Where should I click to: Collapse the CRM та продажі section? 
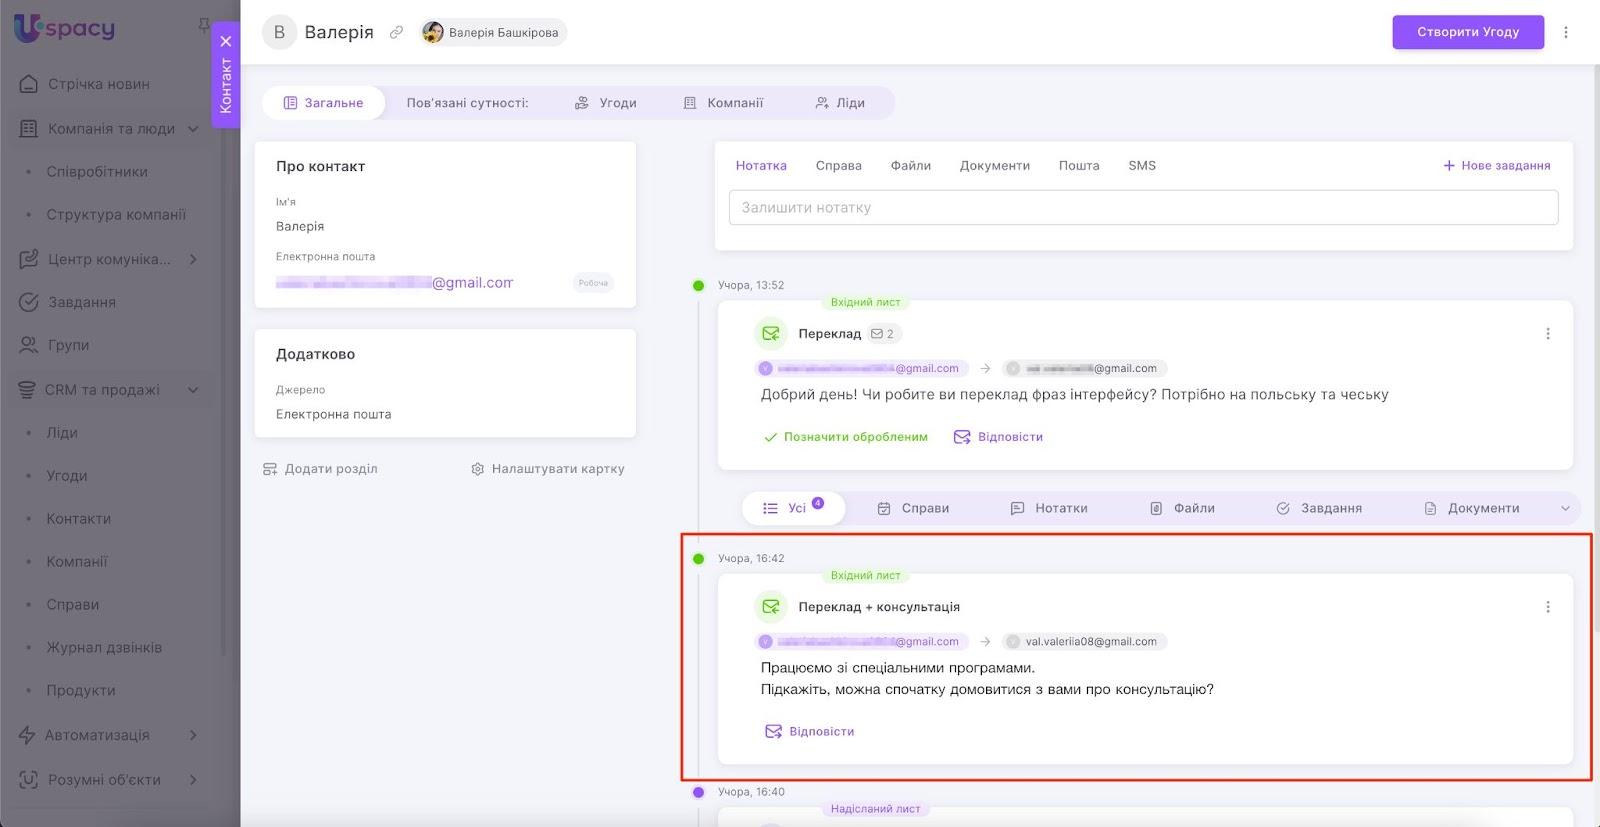pyautogui.click(x=193, y=390)
